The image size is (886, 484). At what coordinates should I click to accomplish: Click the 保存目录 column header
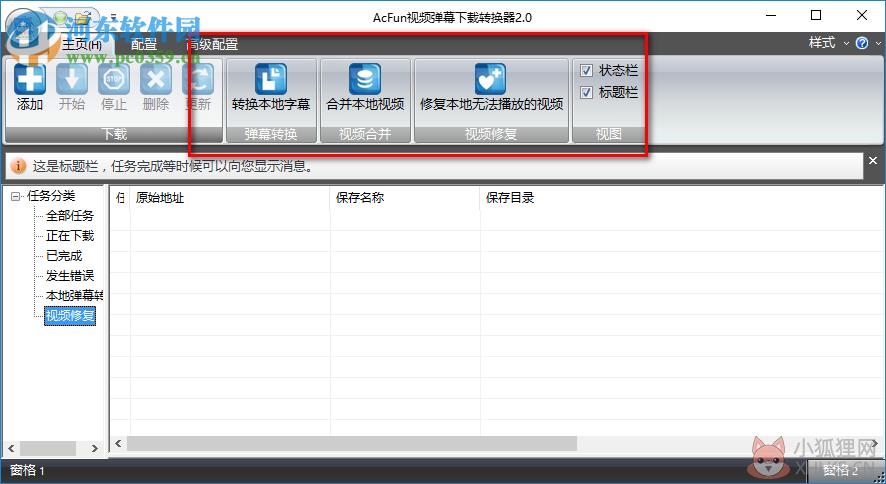(681, 198)
